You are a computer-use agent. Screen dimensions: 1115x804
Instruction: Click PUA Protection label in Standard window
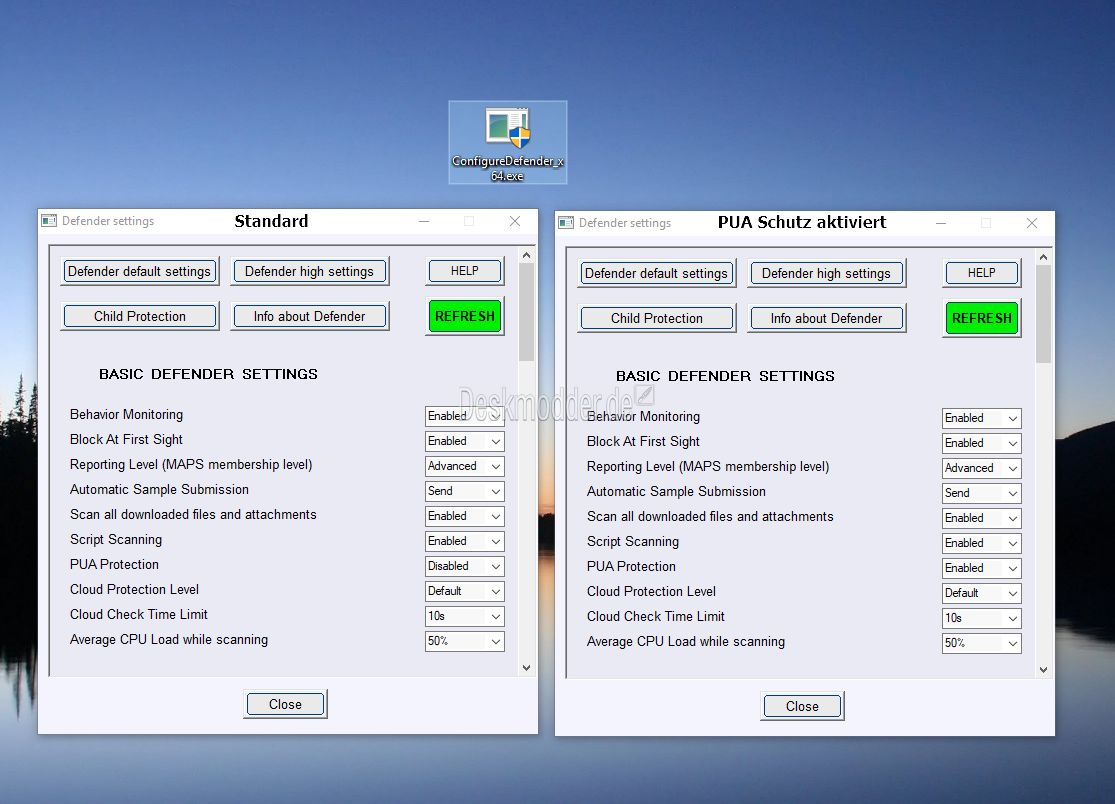coord(114,564)
